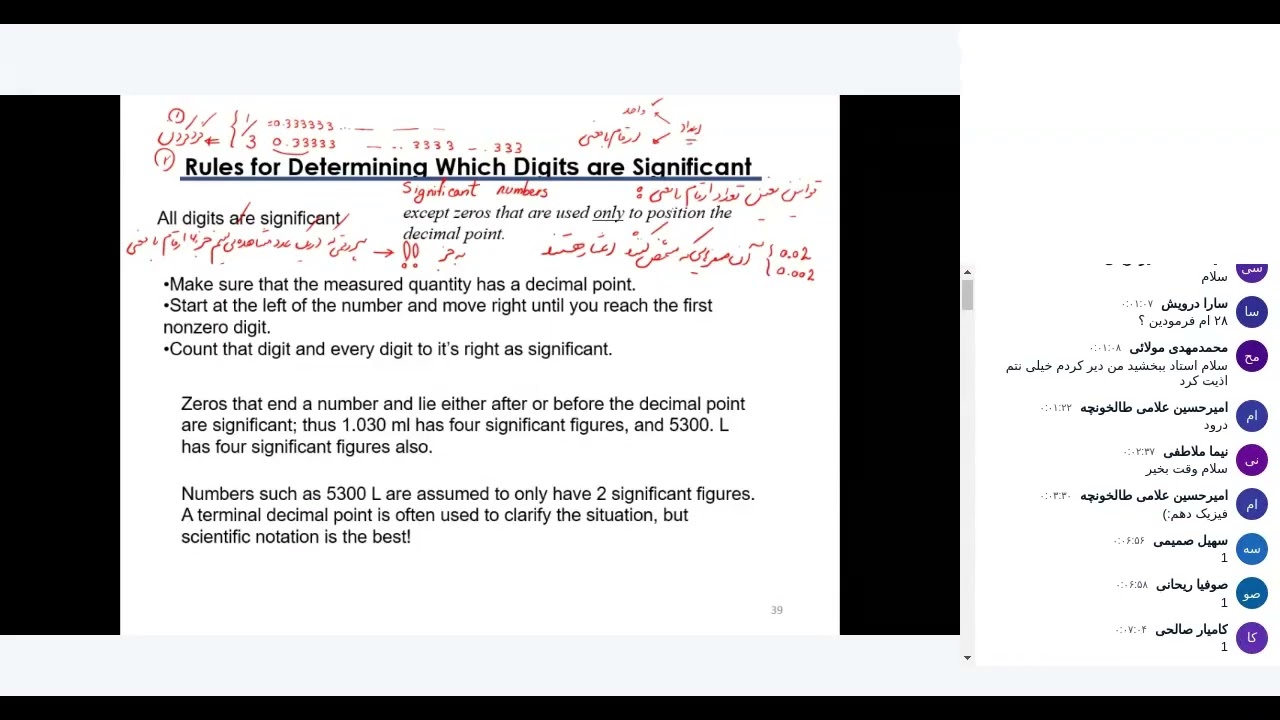Click نیما ملاطفی's avatar in chat
The width and height of the screenshot is (1280, 720).
(x=1252, y=460)
